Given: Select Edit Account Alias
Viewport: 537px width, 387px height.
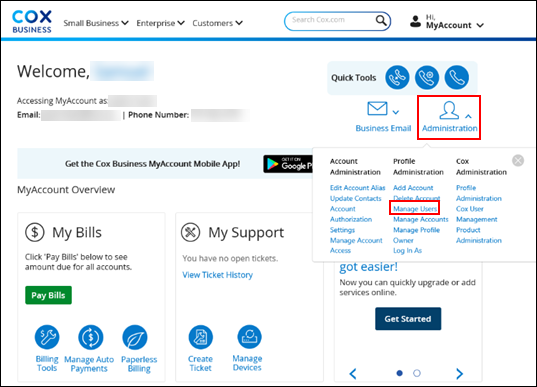Looking at the screenshot, I should tap(358, 188).
